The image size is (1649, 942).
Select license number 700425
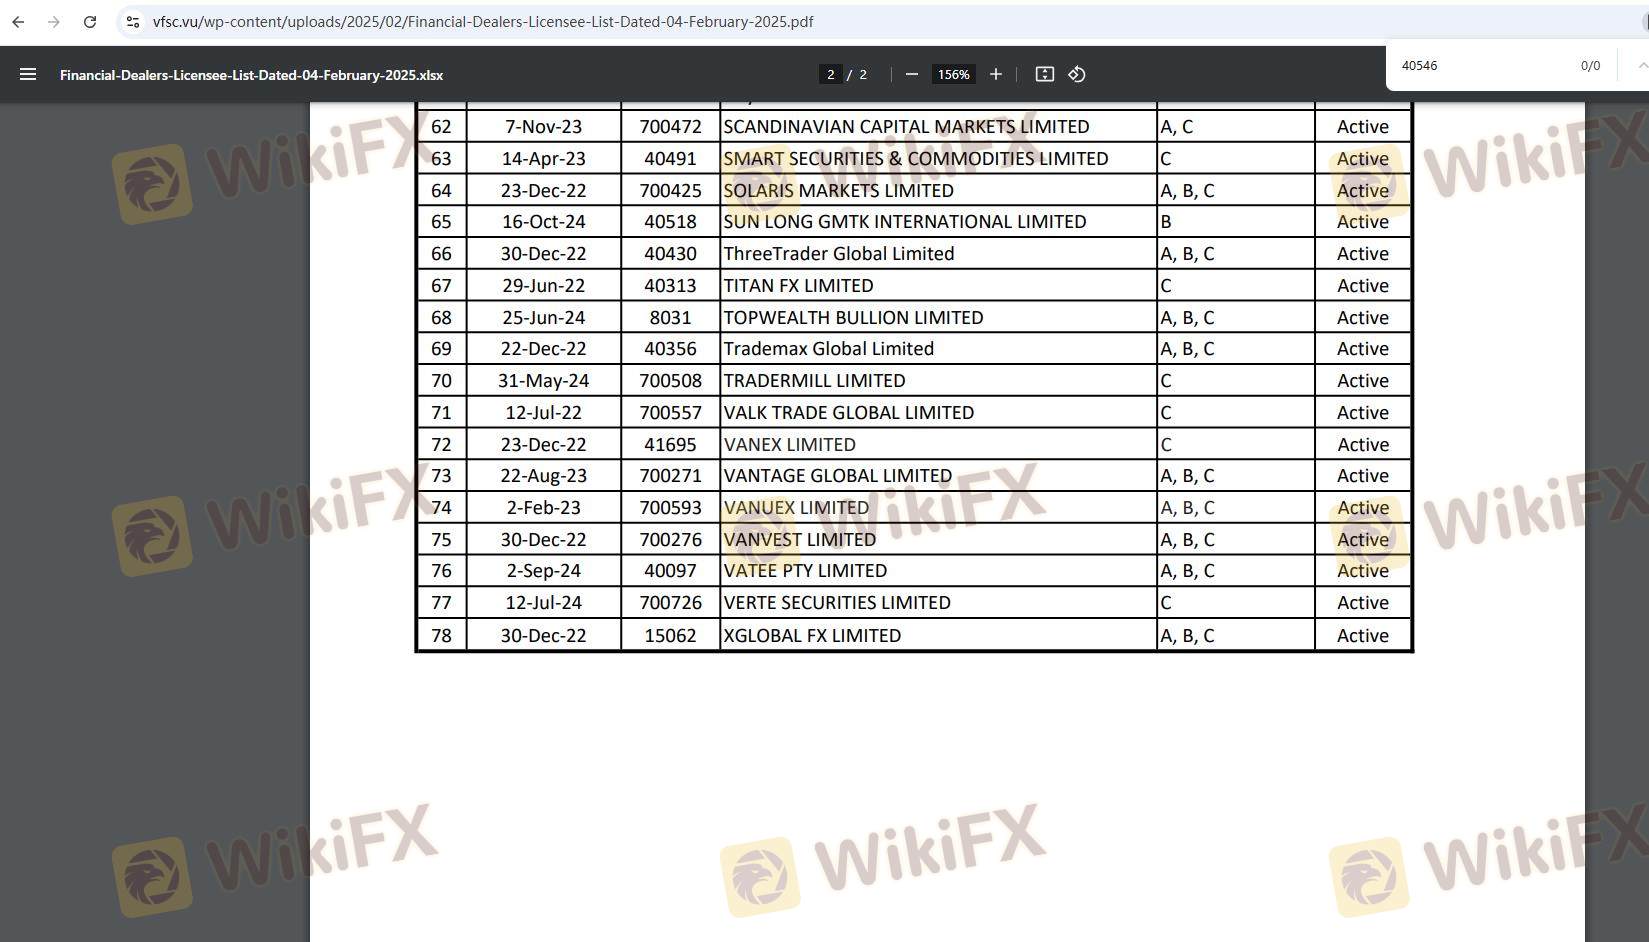click(670, 190)
